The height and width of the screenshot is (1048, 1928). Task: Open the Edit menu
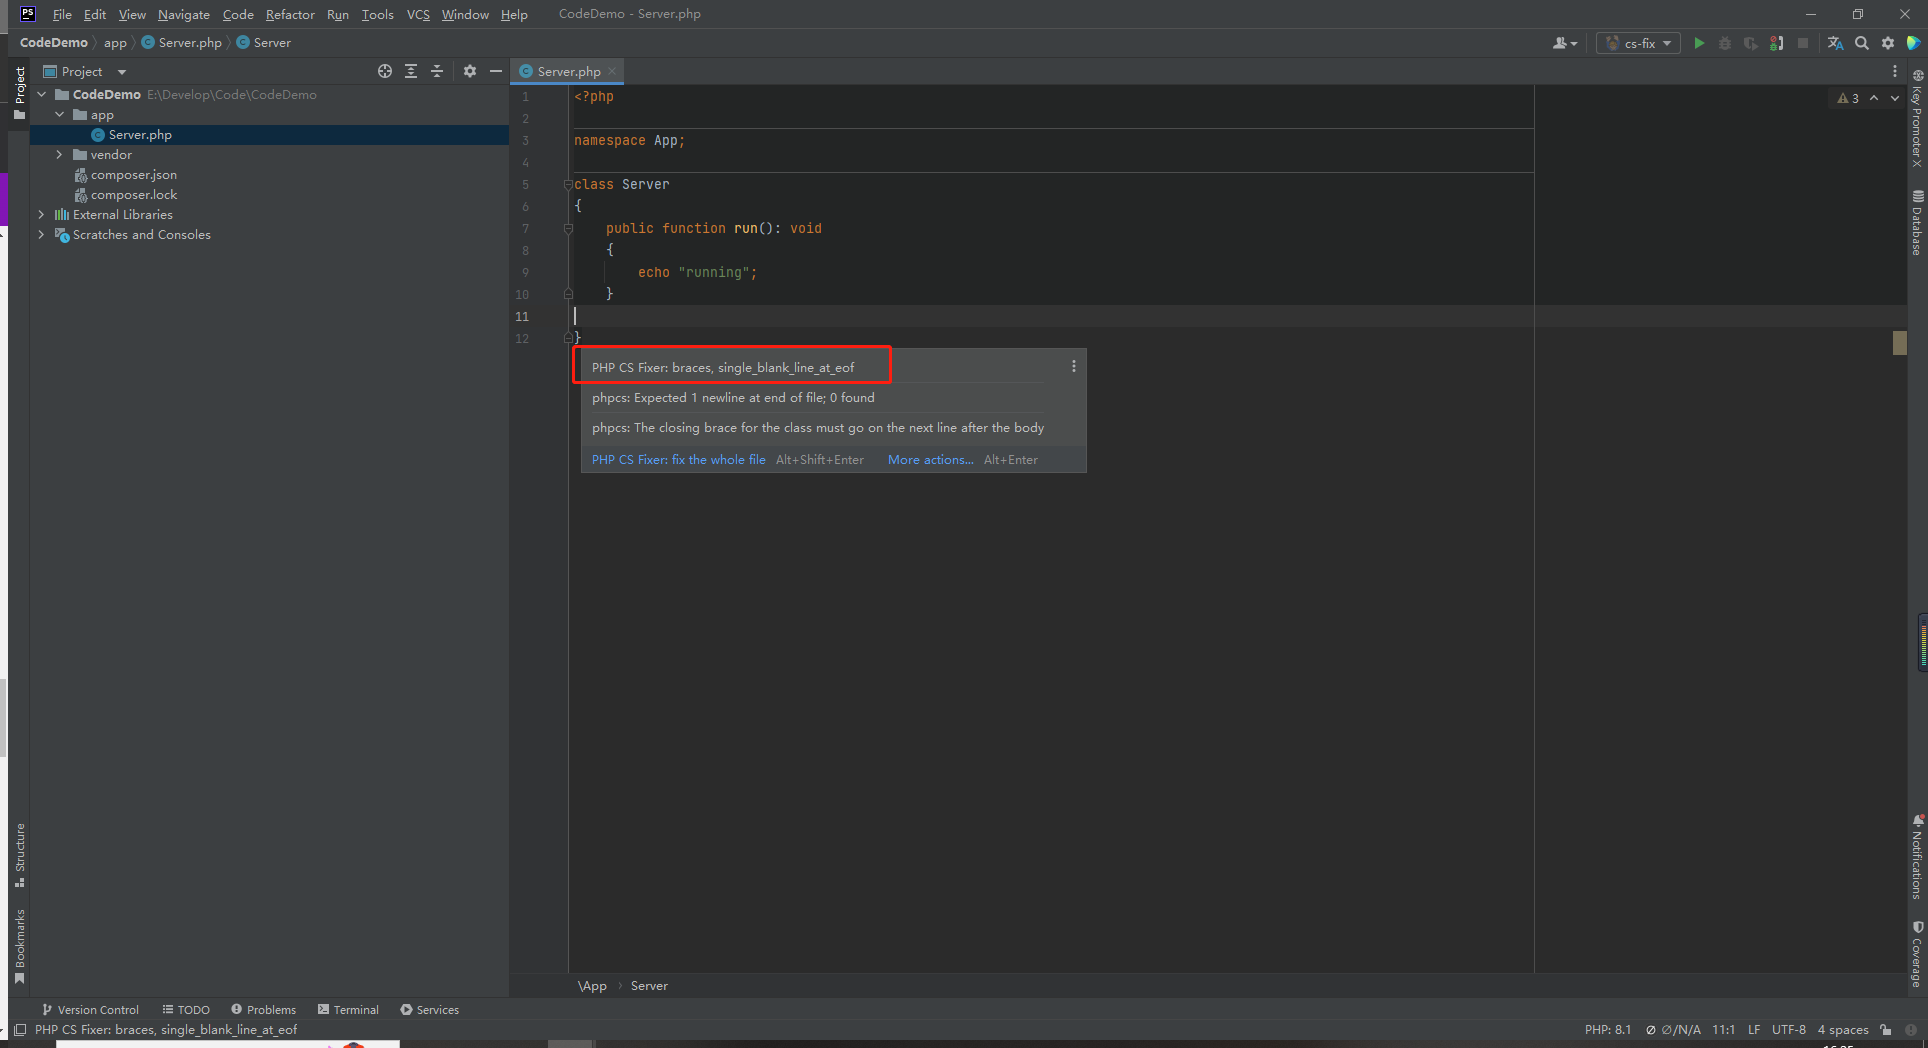pyautogui.click(x=95, y=14)
